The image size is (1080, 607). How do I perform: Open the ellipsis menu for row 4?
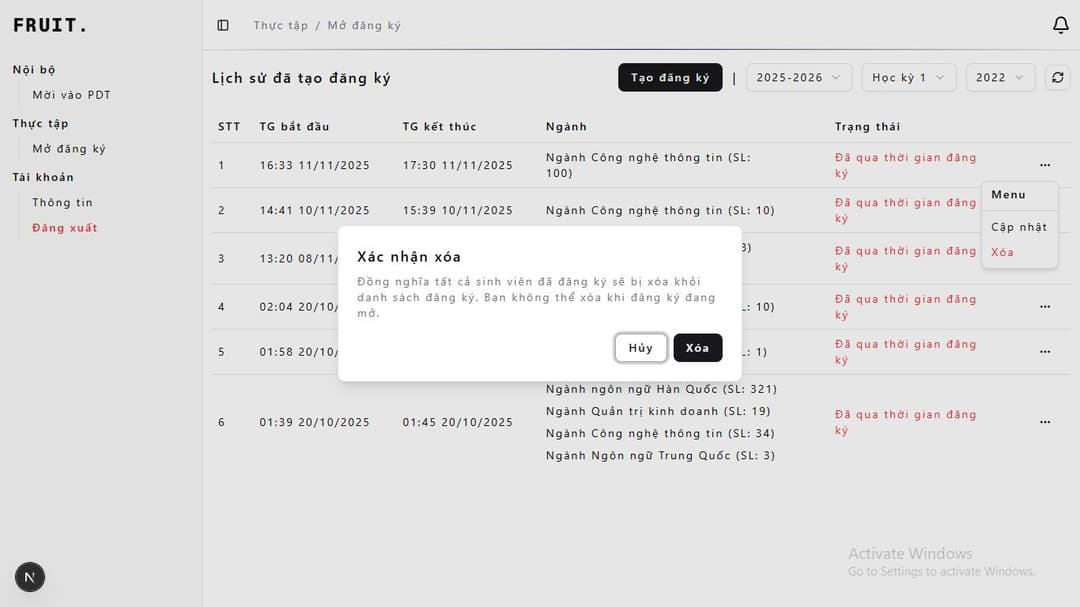[1044, 307]
